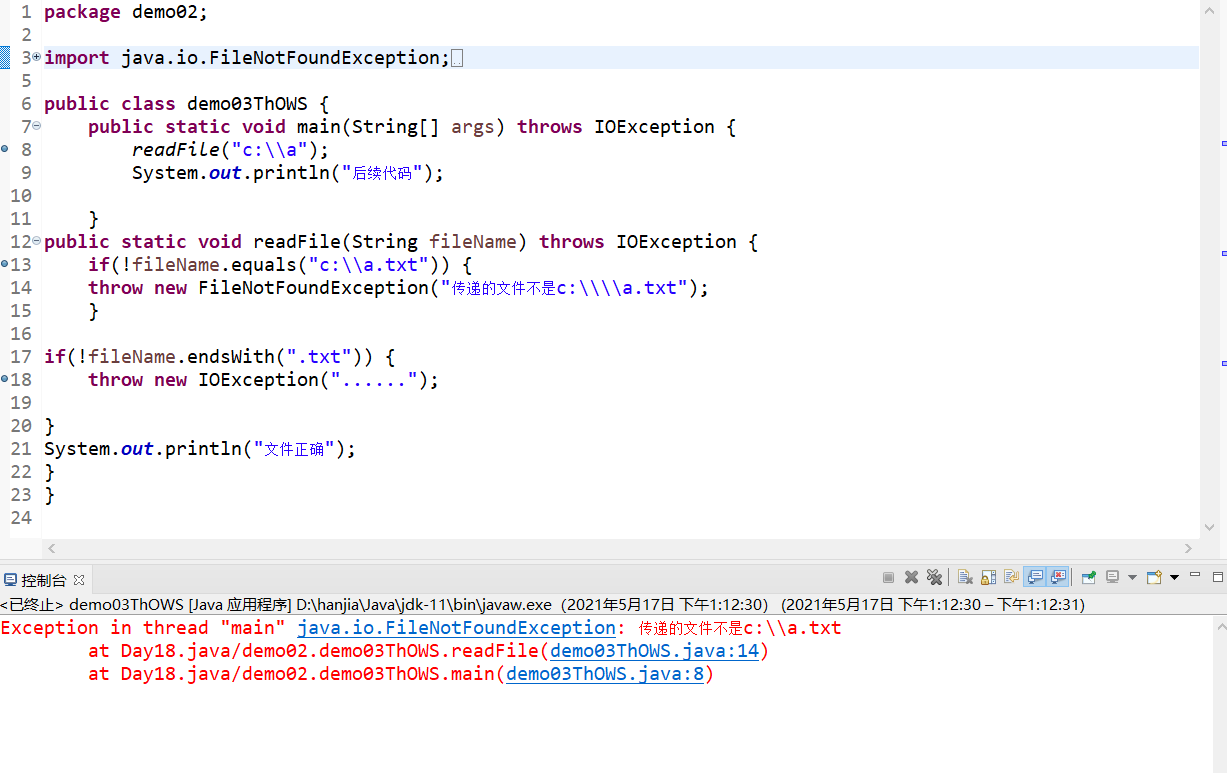The image size is (1227, 773).
Task: Pin the console with green pushpin icon
Action: 1089,577
